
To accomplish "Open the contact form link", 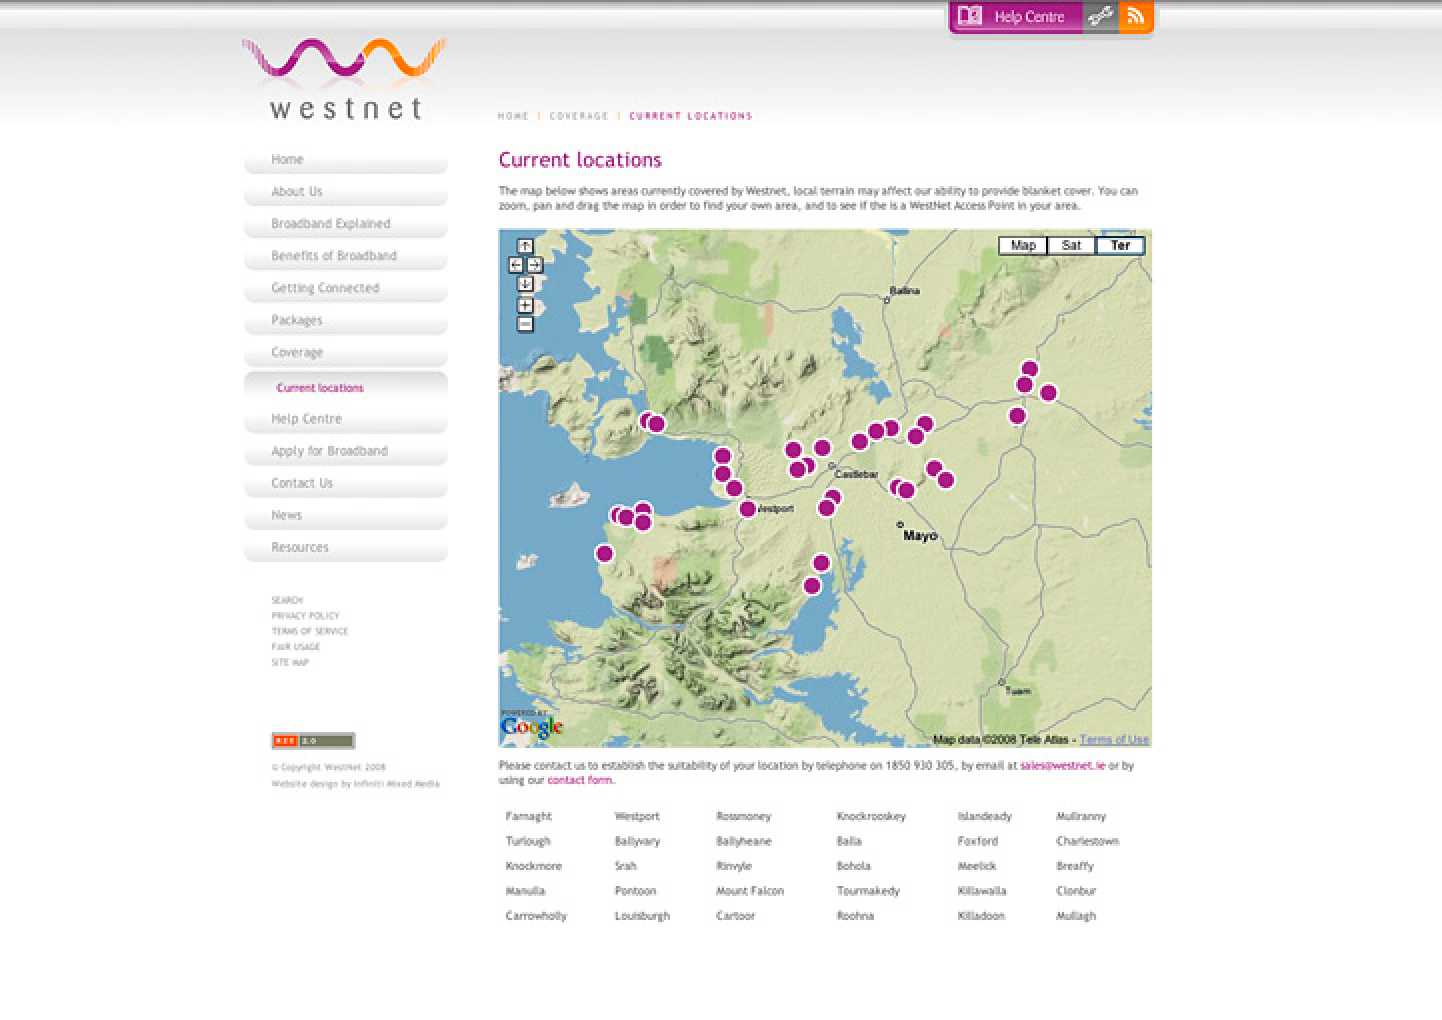I will tap(580, 780).
